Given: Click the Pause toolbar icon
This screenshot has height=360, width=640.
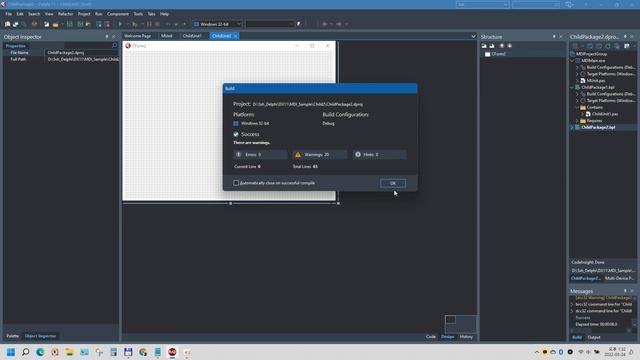Looking at the screenshot, I should tap(149, 24).
